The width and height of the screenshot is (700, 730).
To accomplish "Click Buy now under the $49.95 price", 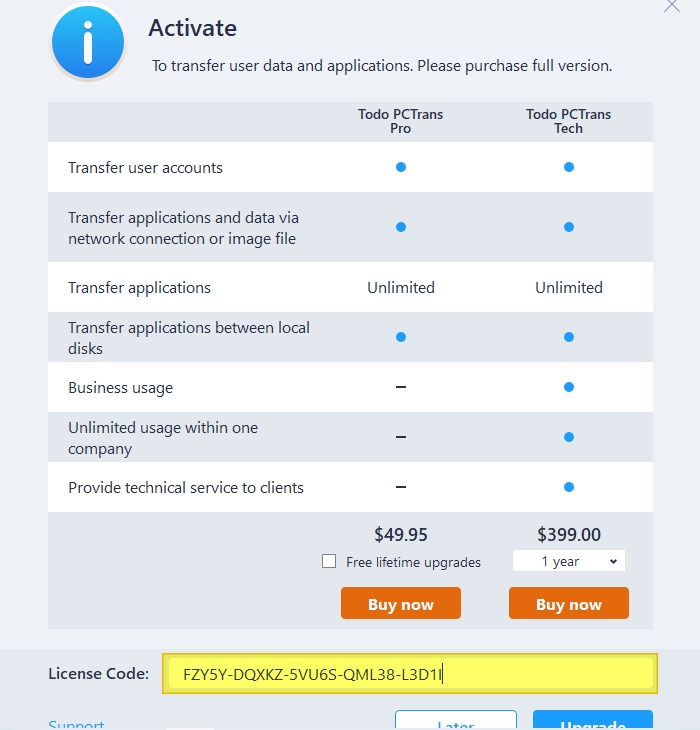I will click(401, 604).
